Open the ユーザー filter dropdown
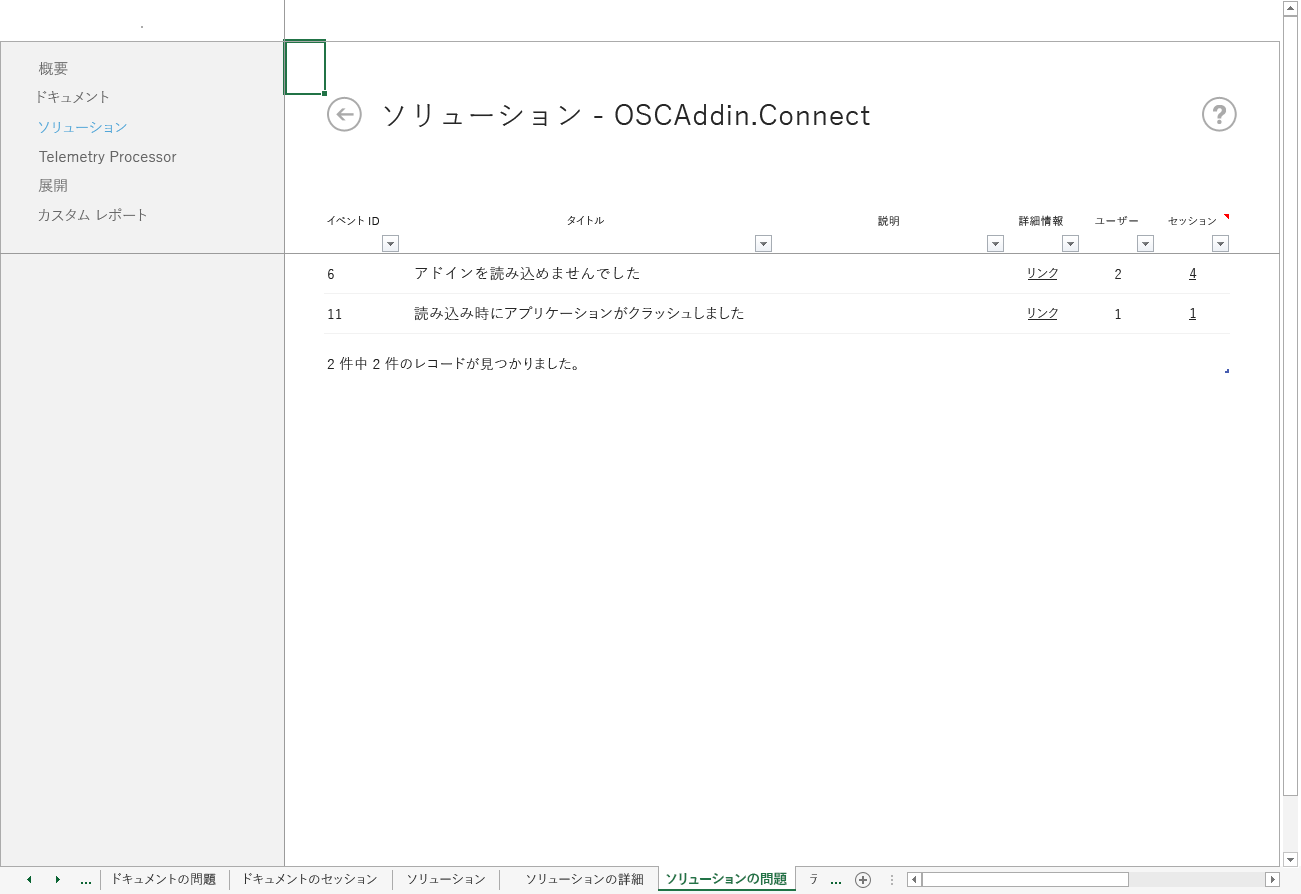The image size is (1301, 894). click(1145, 244)
